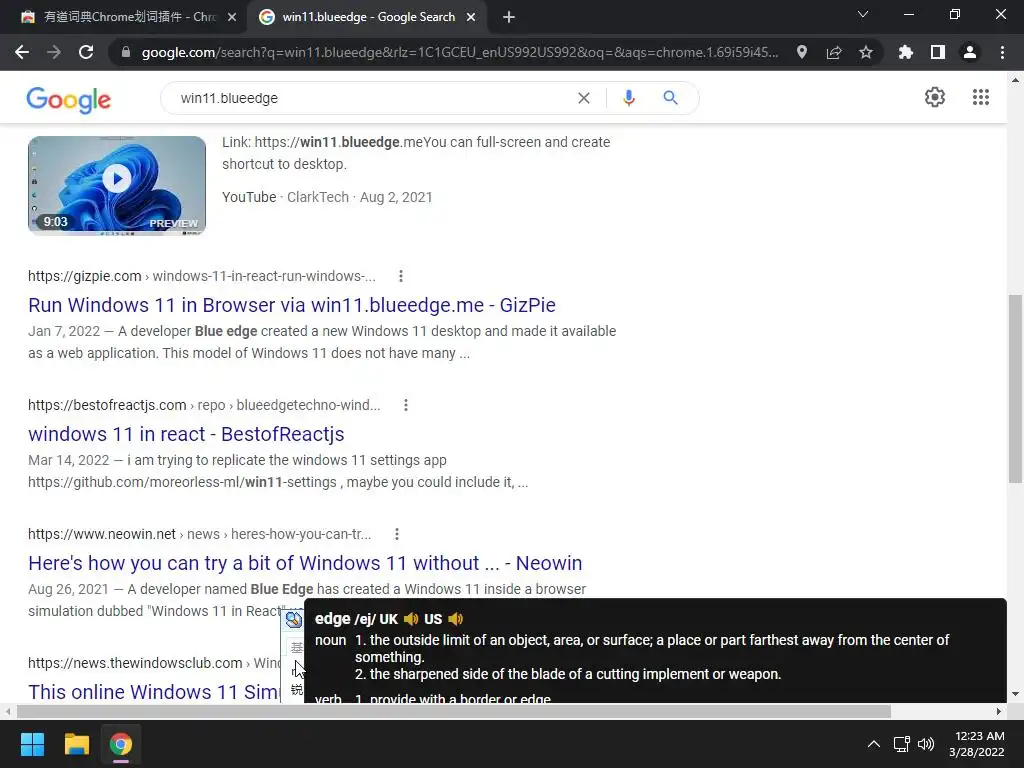
Task: Click the Youdao dictionary popup icon
Action: (294, 619)
